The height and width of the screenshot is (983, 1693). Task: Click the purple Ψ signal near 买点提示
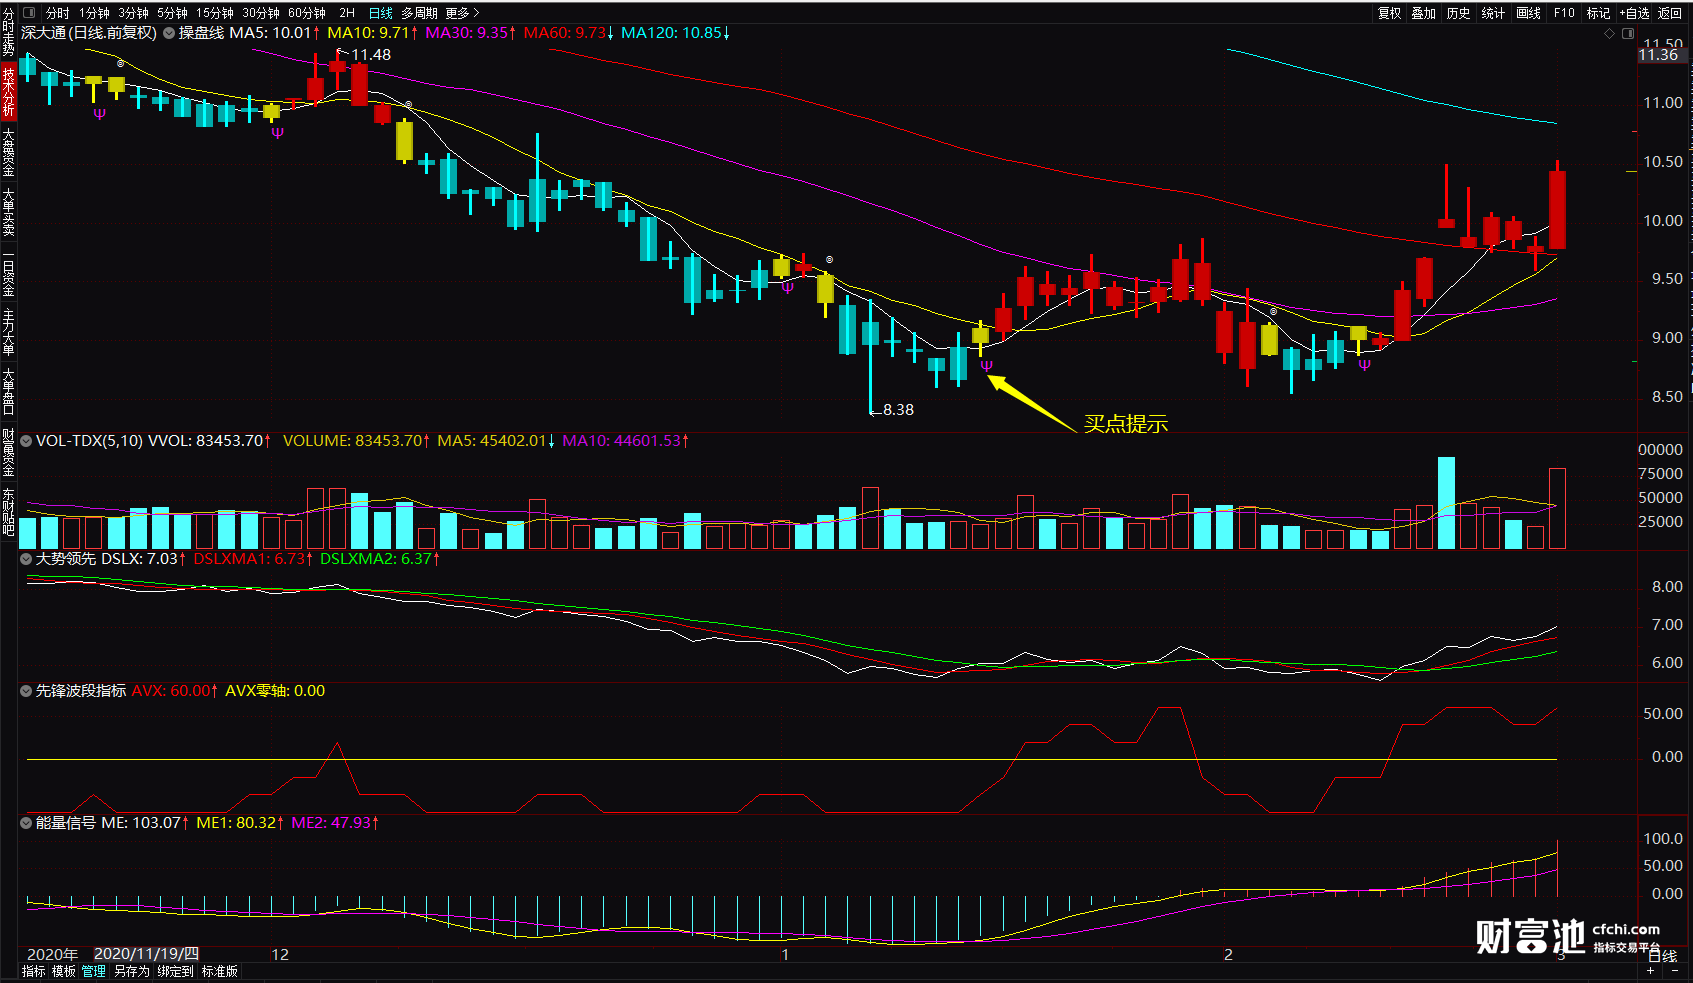tap(987, 366)
